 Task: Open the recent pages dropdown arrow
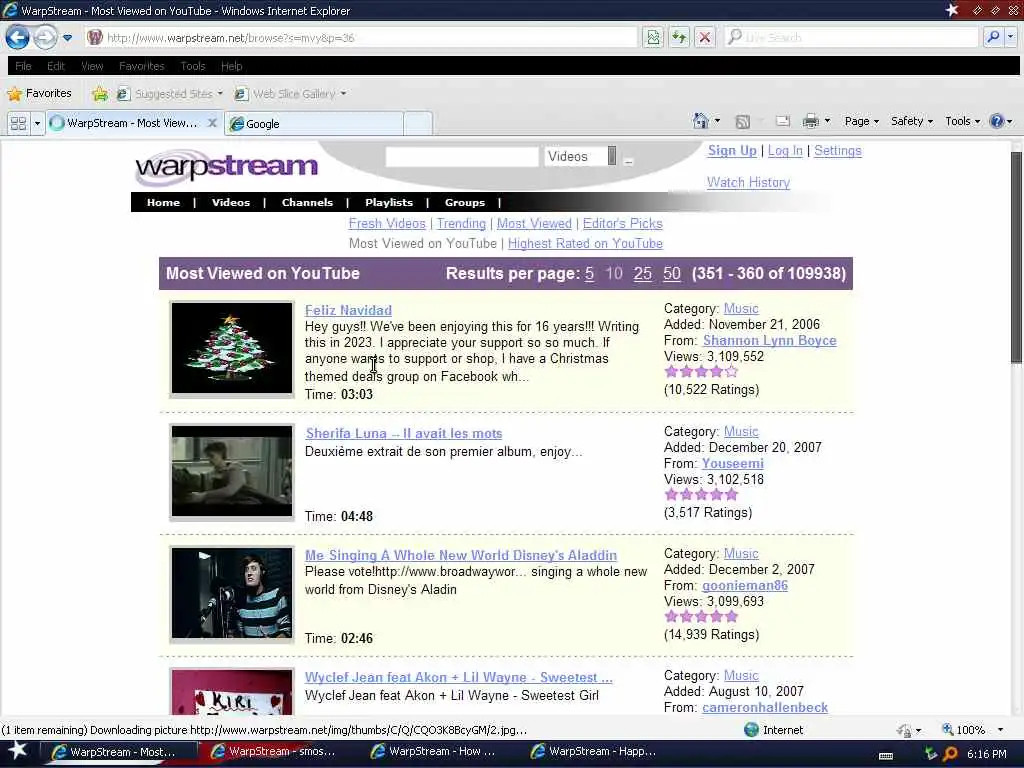coord(67,38)
